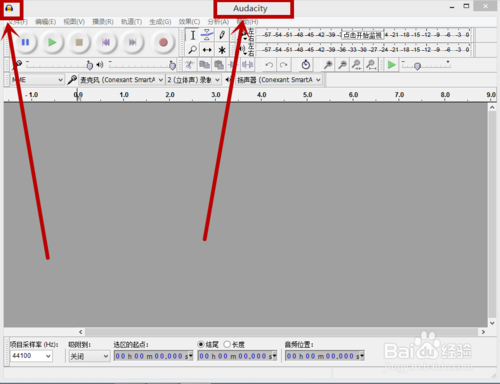The width and height of the screenshot is (500, 384).
Task: Open the Transport (R) menu
Action: coord(103,22)
